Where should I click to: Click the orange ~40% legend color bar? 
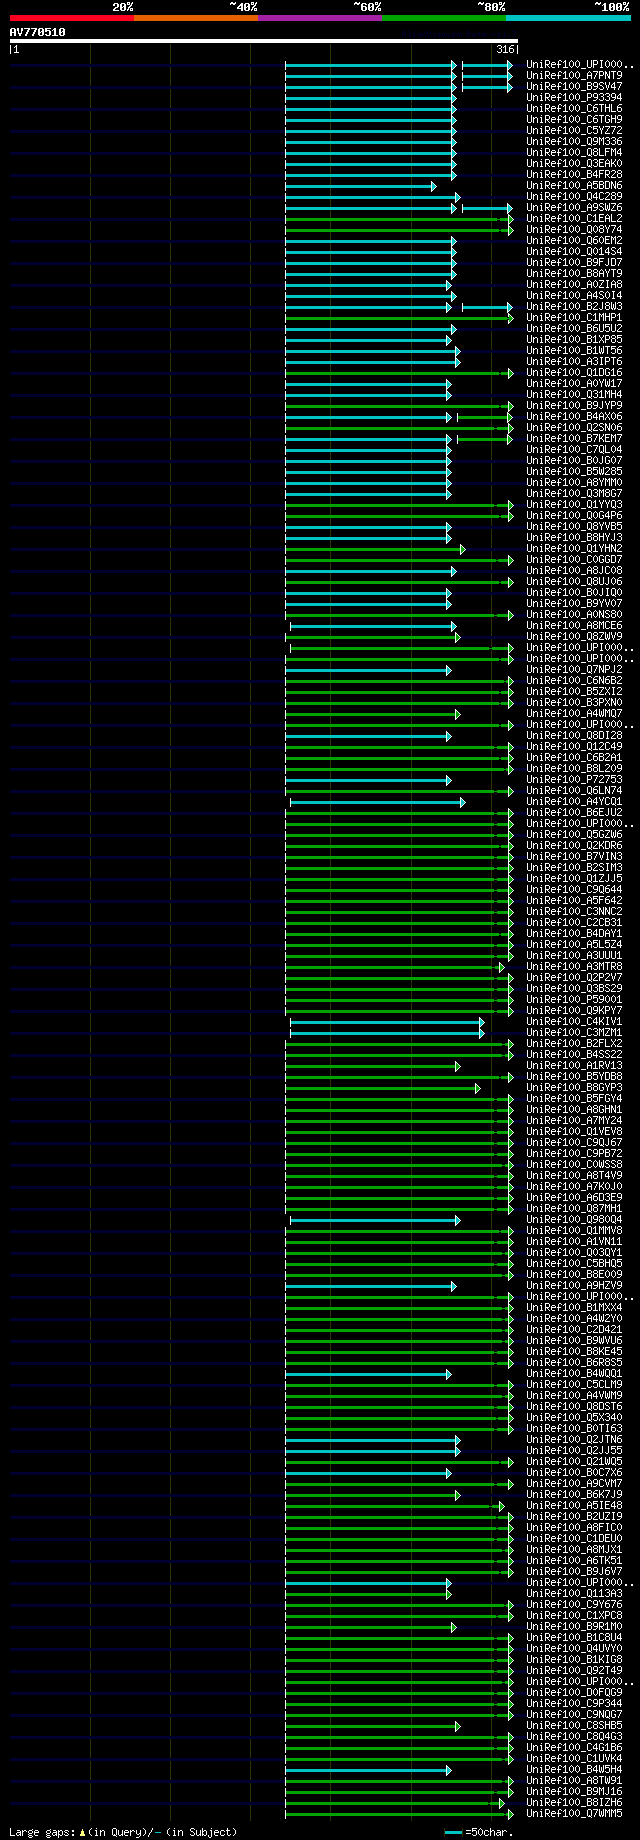point(196,18)
